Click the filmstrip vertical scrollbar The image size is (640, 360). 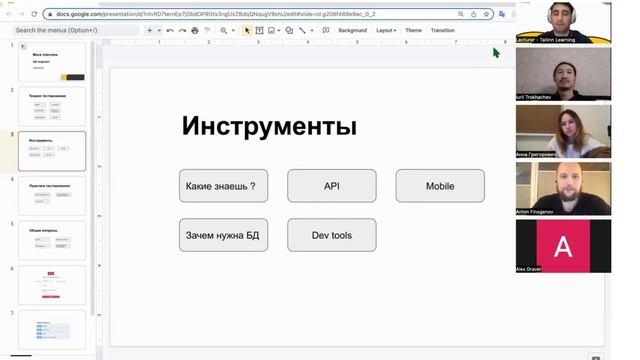[x=93, y=178]
